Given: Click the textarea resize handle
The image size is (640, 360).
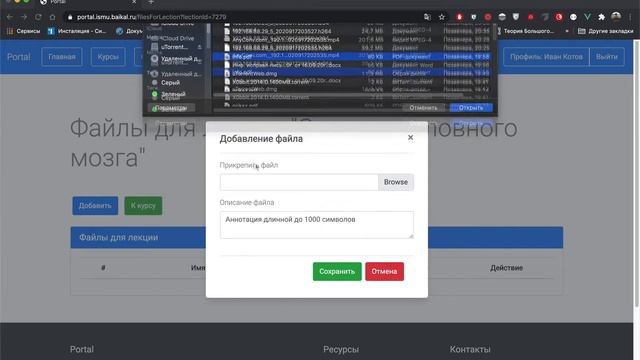Looking at the screenshot, I should (411, 236).
